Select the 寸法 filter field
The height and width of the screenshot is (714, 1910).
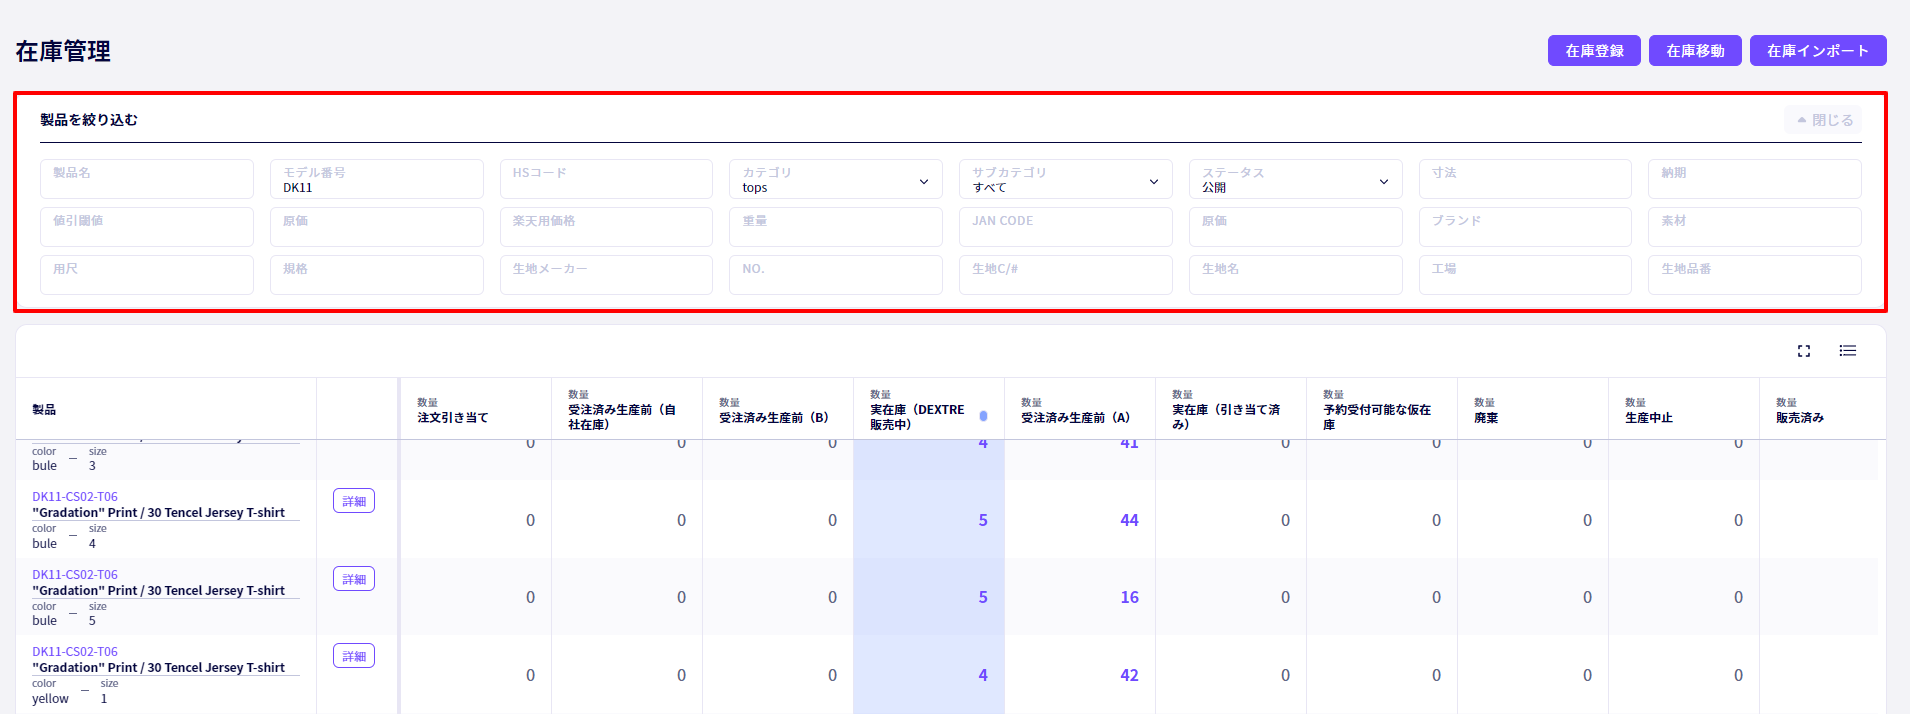(x=1525, y=179)
